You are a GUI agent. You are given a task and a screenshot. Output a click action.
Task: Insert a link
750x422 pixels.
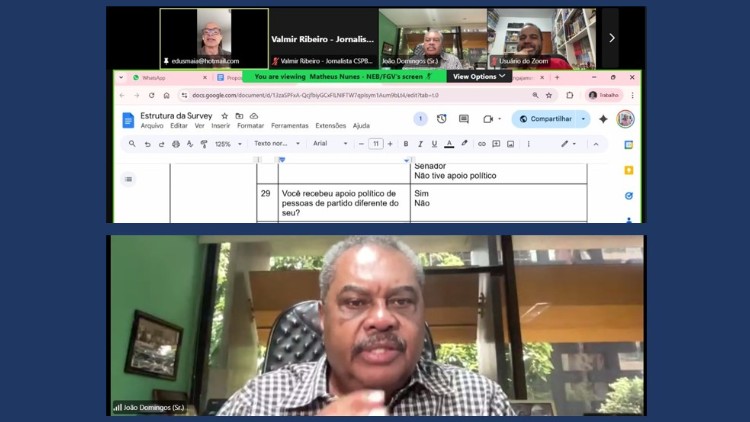(x=482, y=144)
